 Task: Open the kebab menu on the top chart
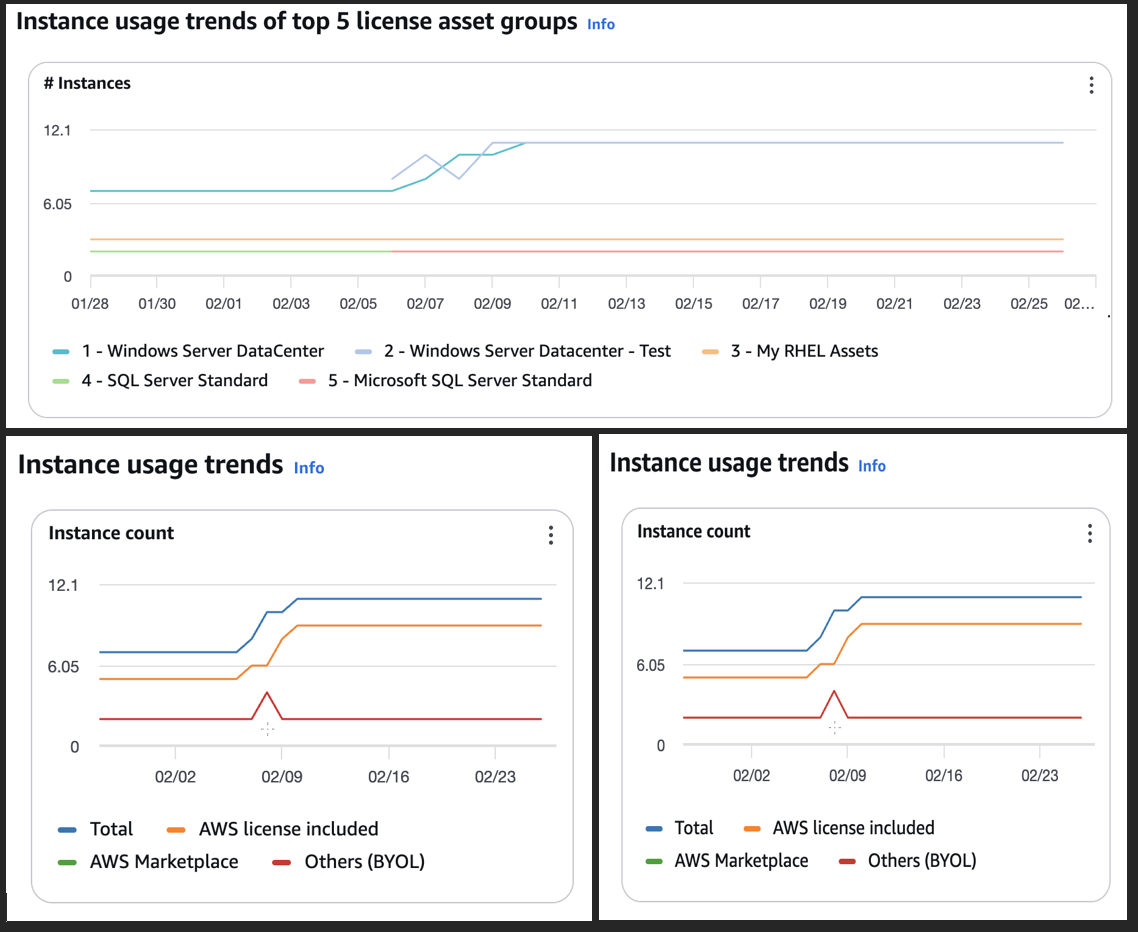[x=1091, y=85]
